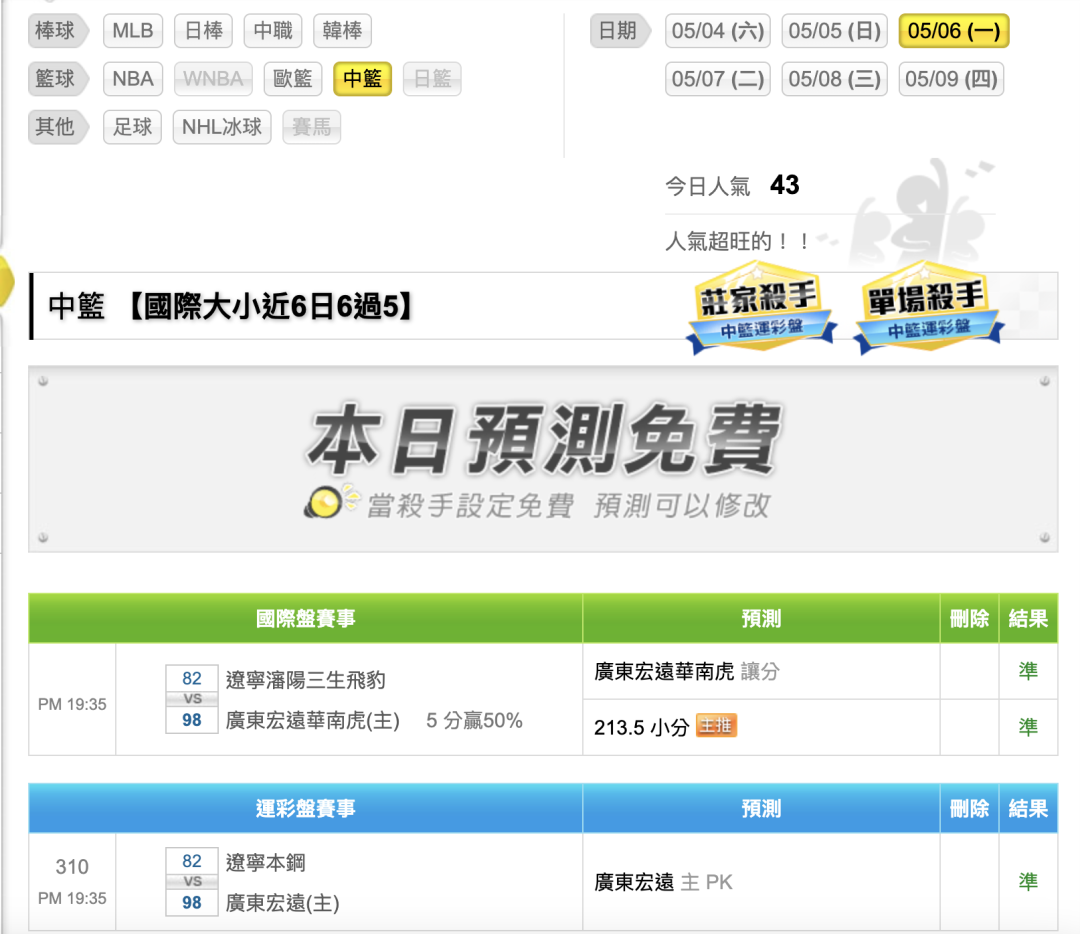1080x934 pixels.
Task: Click the 日期 label
Action: [x=620, y=31]
